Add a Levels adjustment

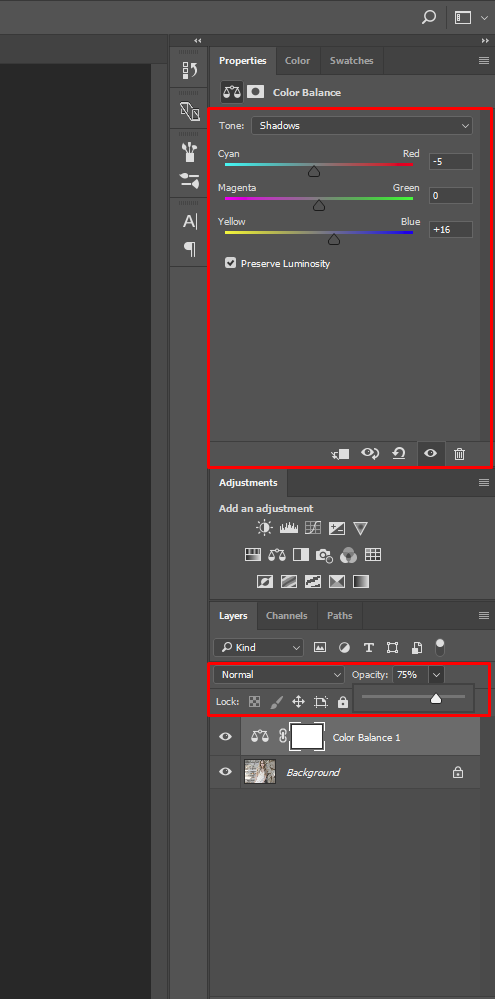tap(289, 528)
